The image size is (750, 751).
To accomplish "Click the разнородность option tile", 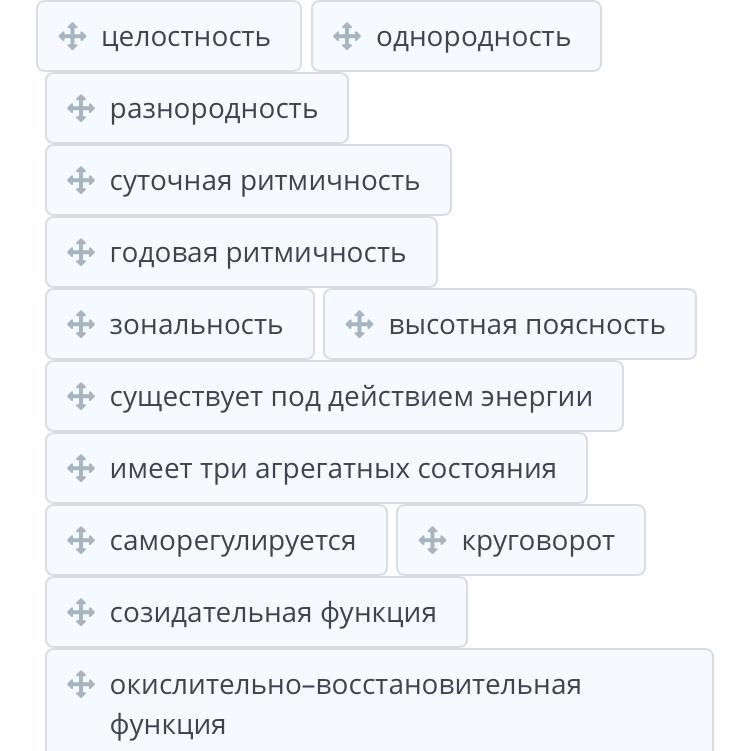I will (x=213, y=109).
